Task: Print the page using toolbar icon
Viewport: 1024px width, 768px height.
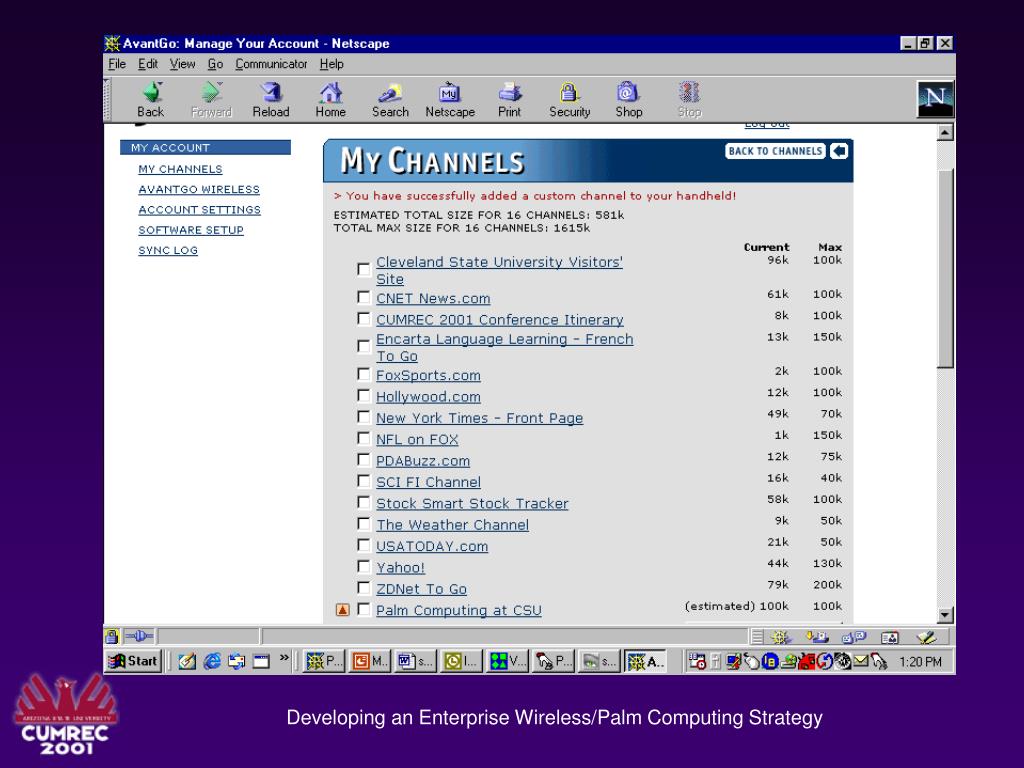Action: (x=509, y=99)
